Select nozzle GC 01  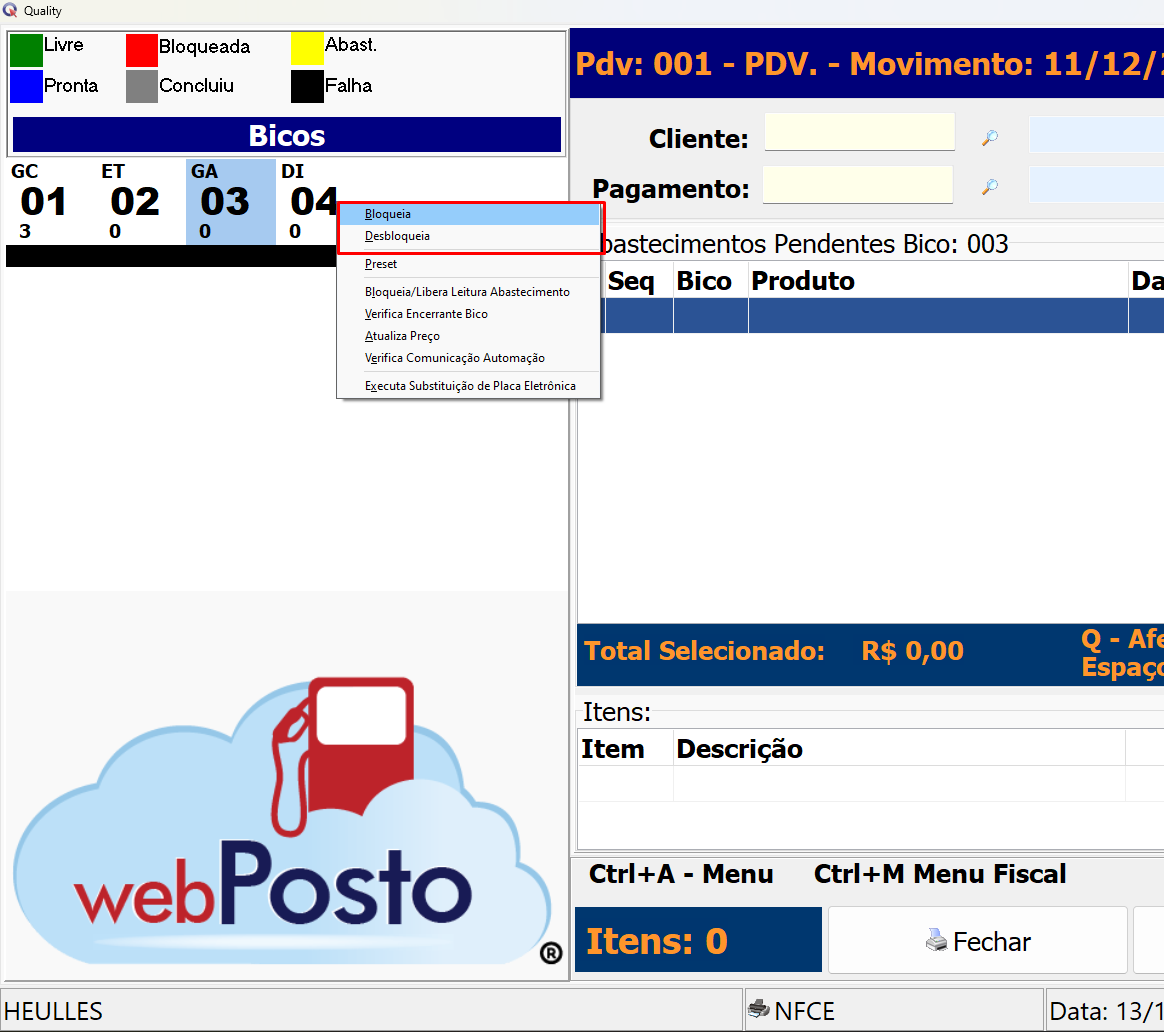(x=50, y=202)
